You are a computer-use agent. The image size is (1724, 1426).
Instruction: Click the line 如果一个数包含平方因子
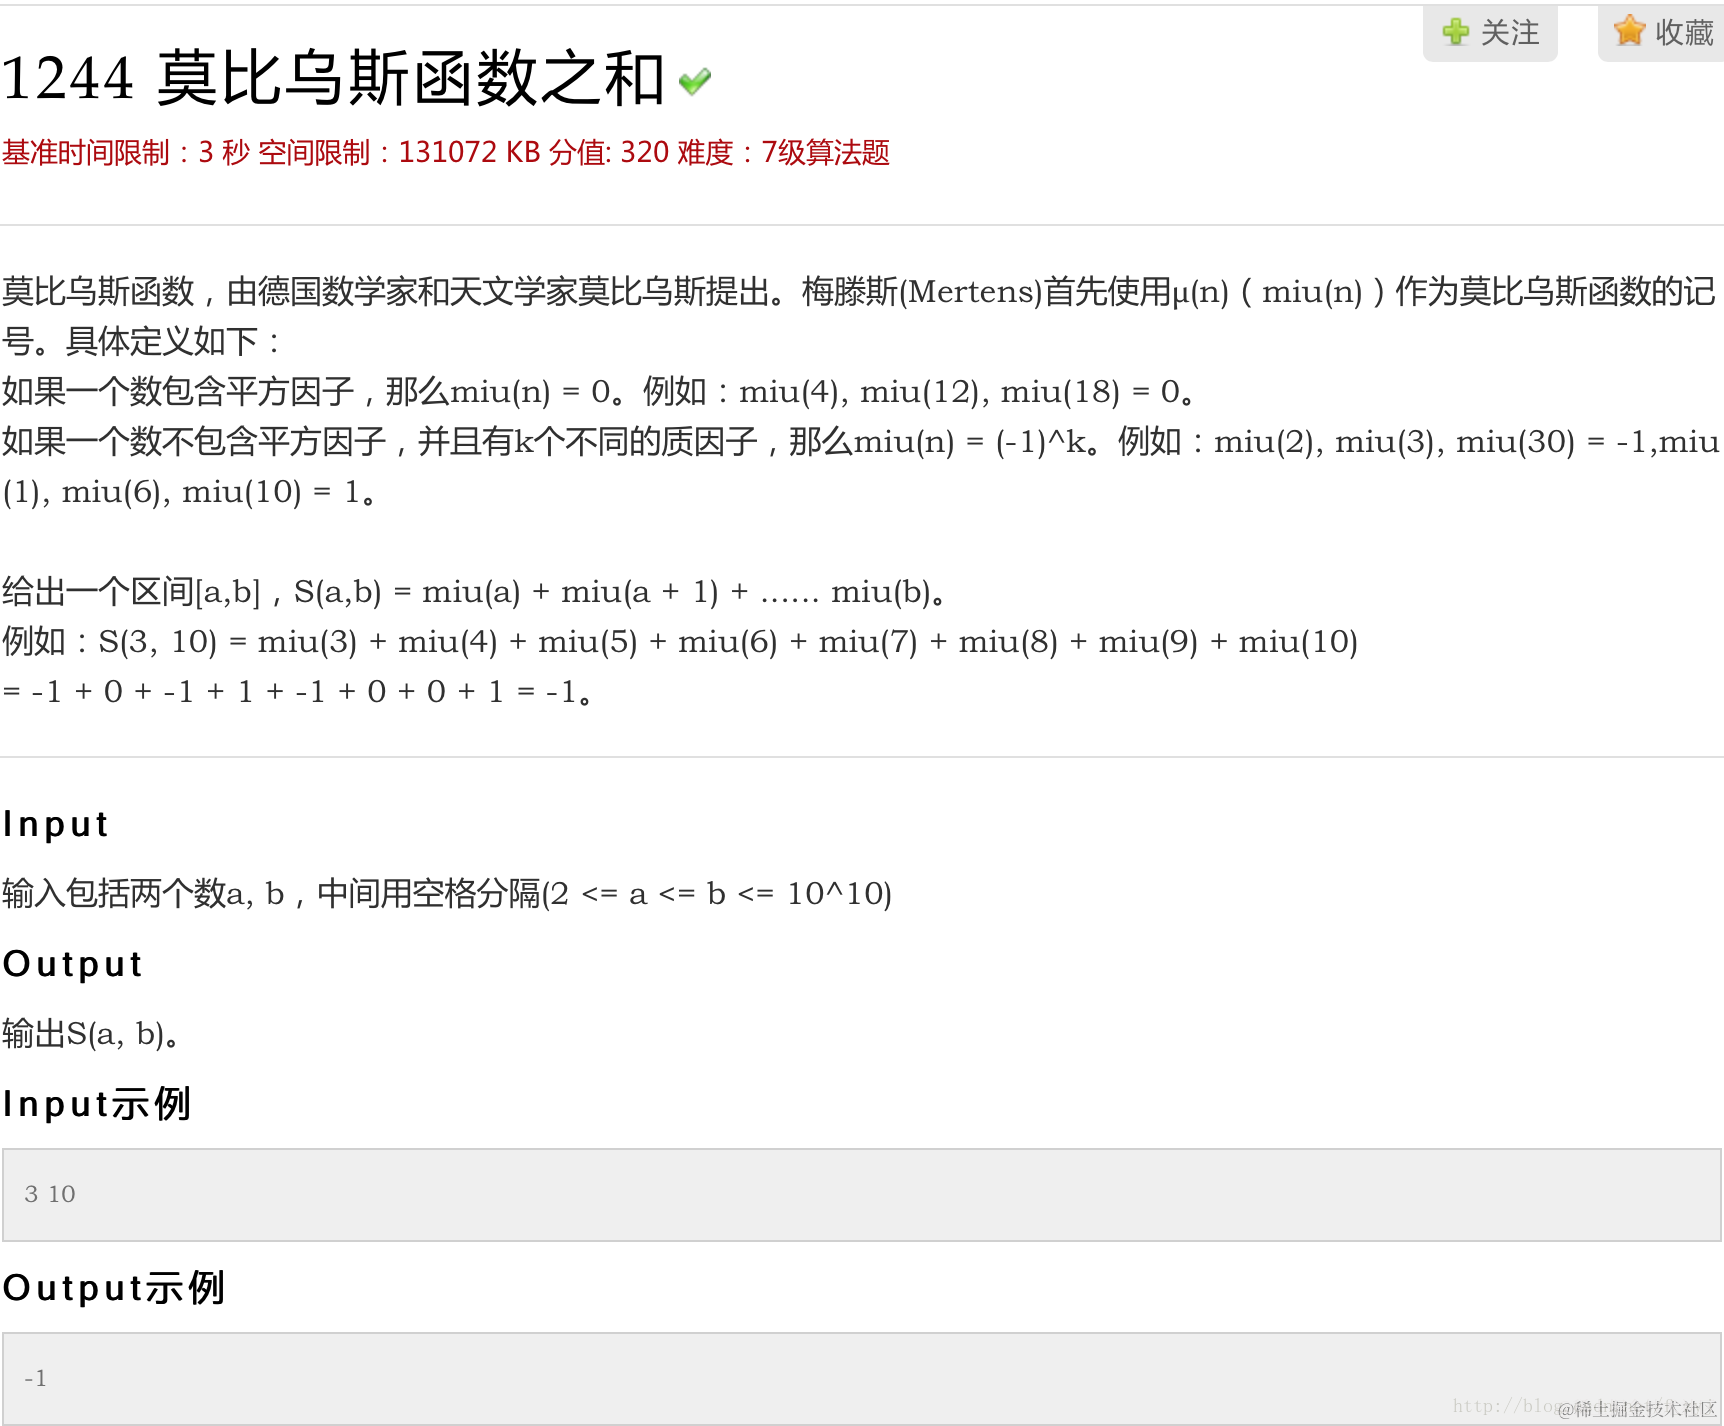click(600, 392)
